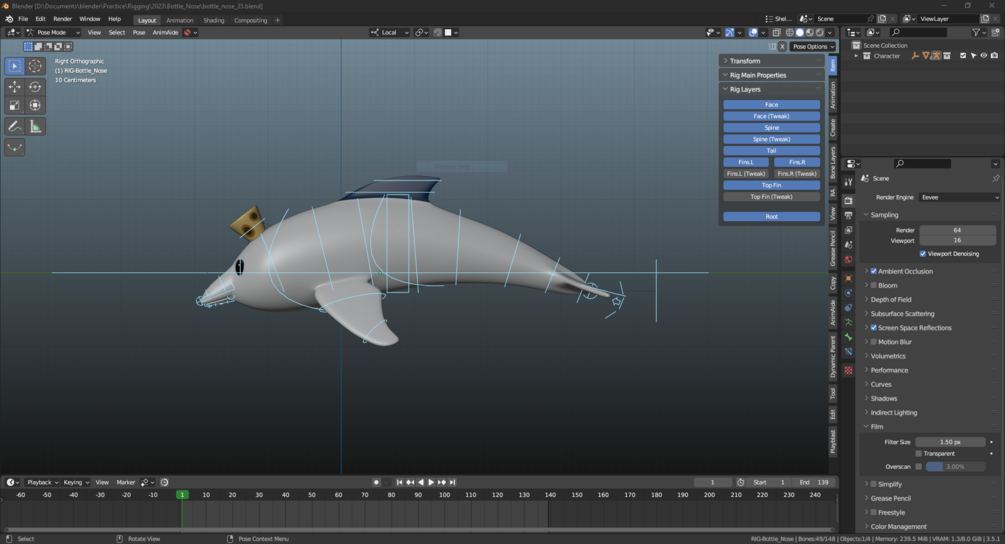Enable the Ambient Occlusion checkbox
This screenshot has width=1005, height=544.
click(x=873, y=271)
